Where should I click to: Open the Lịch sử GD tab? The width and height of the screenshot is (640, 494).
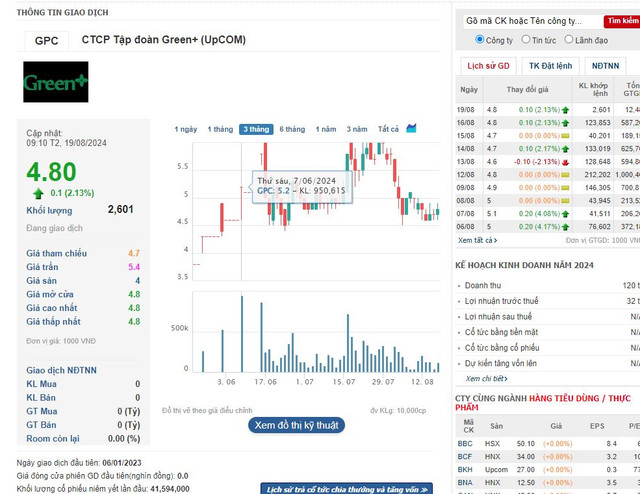488,66
